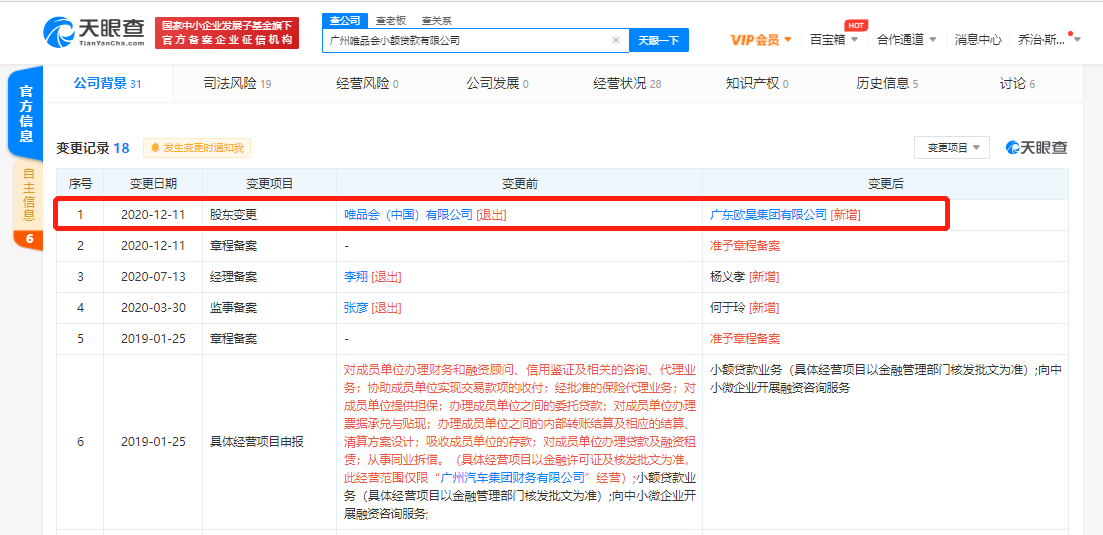The width and height of the screenshot is (1103, 535).
Task: Expand the 百宝箱 menu
Action: point(833,40)
